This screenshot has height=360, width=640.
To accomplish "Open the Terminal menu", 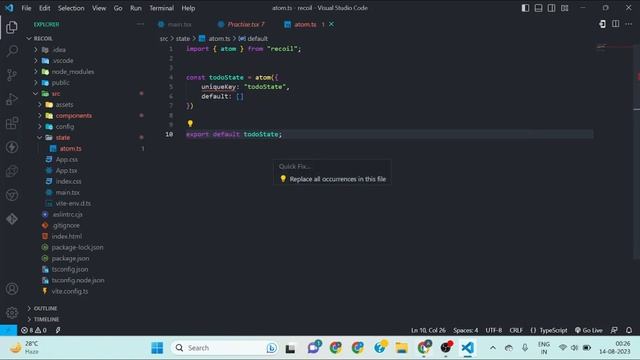I will 161,8.
